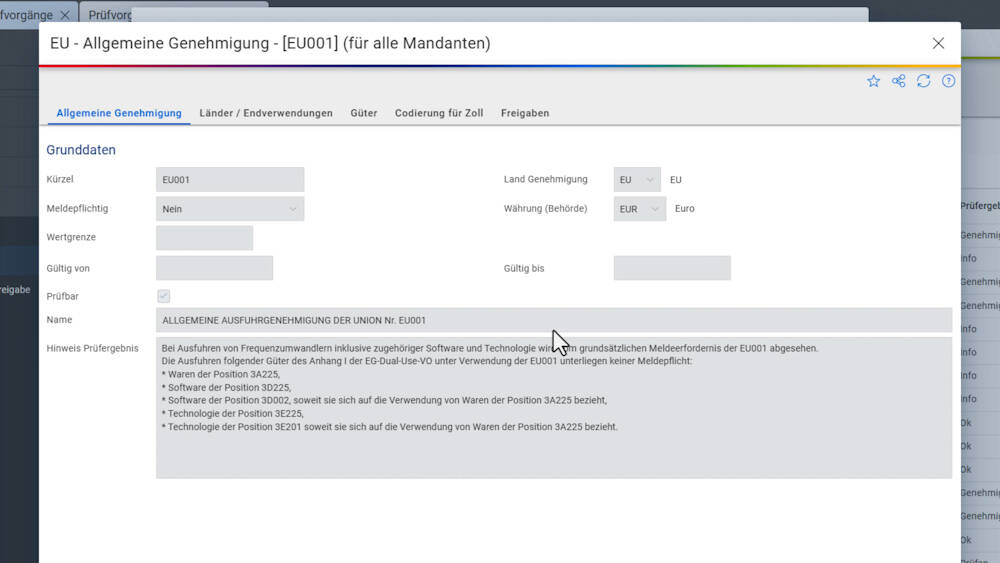Click the share icon in the dialog toolbar
The width and height of the screenshot is (1000, 563).
[x=898, y=81]
